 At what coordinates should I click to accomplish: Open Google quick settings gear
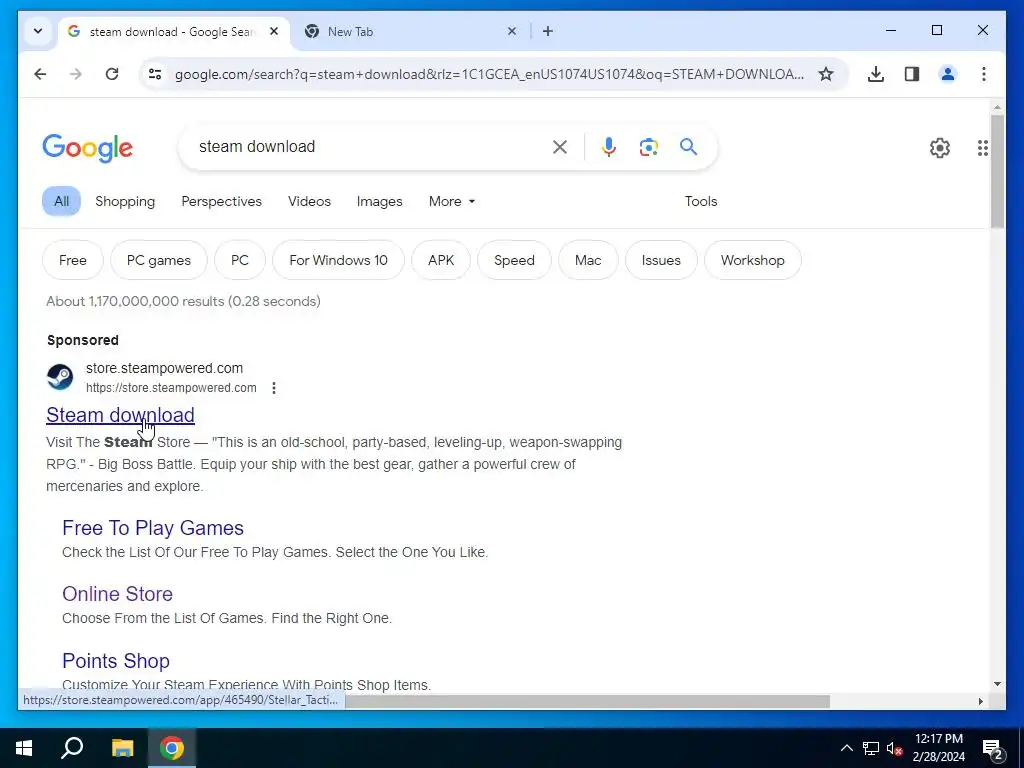point(940,148)
